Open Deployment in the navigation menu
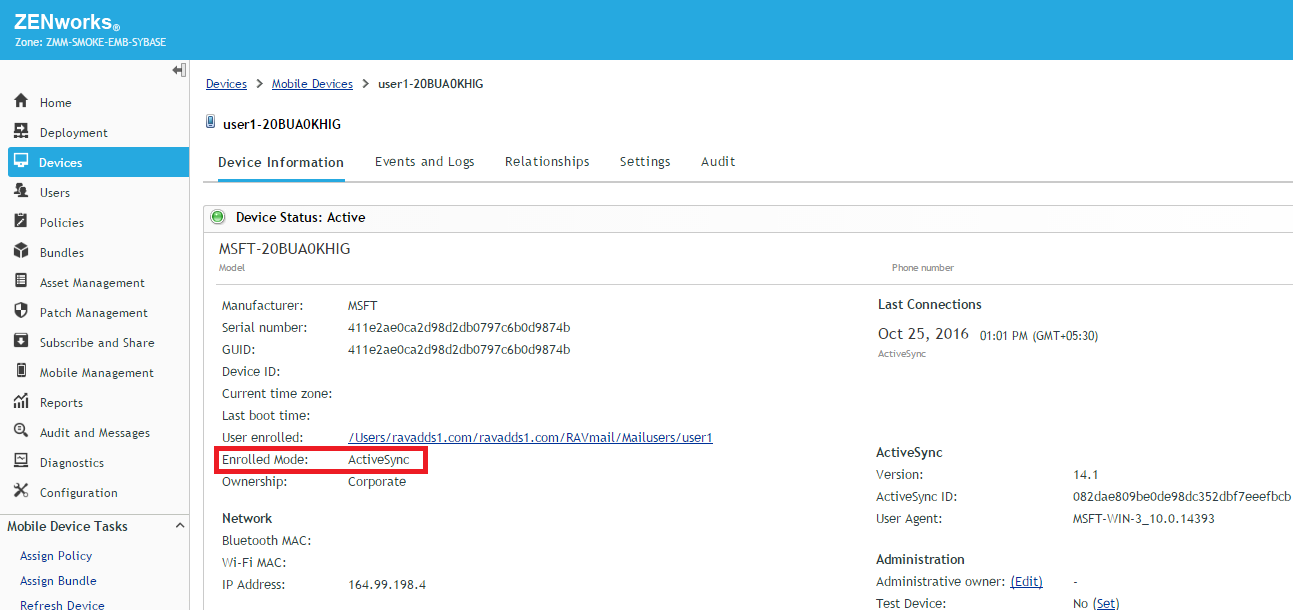The width and height of the screenshot is (1293, 610). click(74, 133)
